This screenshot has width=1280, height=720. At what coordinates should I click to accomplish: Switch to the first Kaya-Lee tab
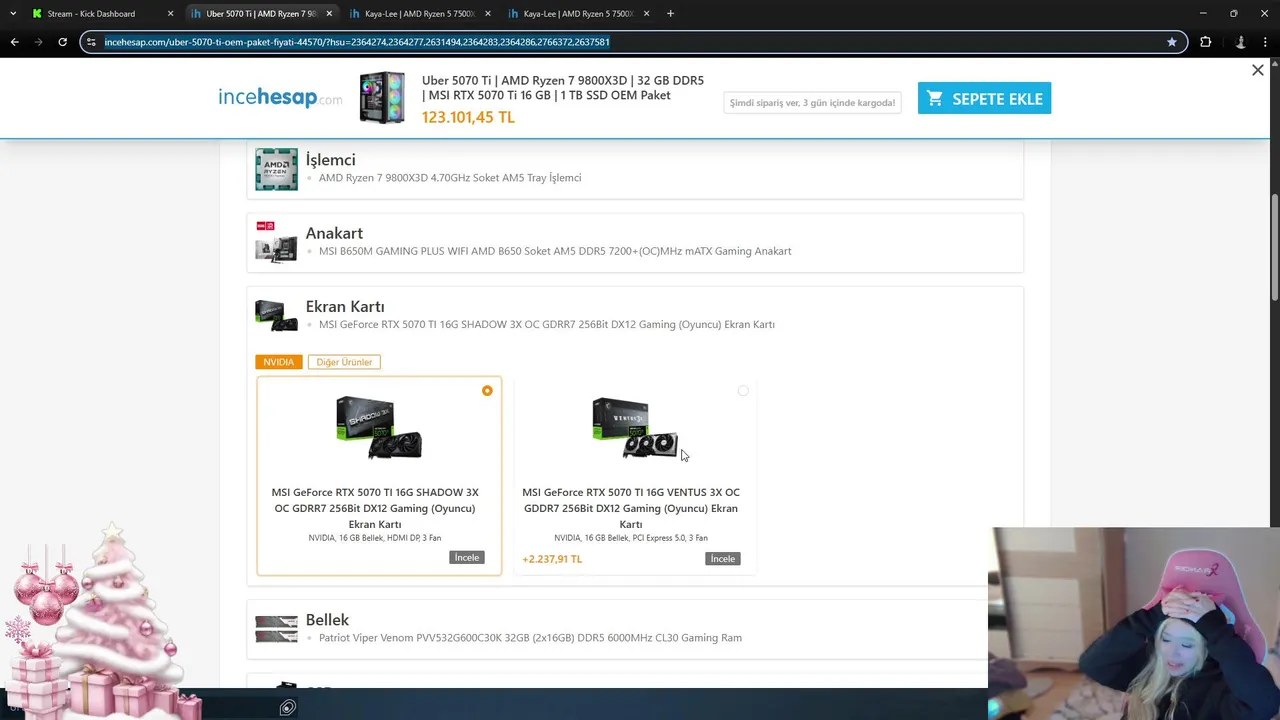419,14
